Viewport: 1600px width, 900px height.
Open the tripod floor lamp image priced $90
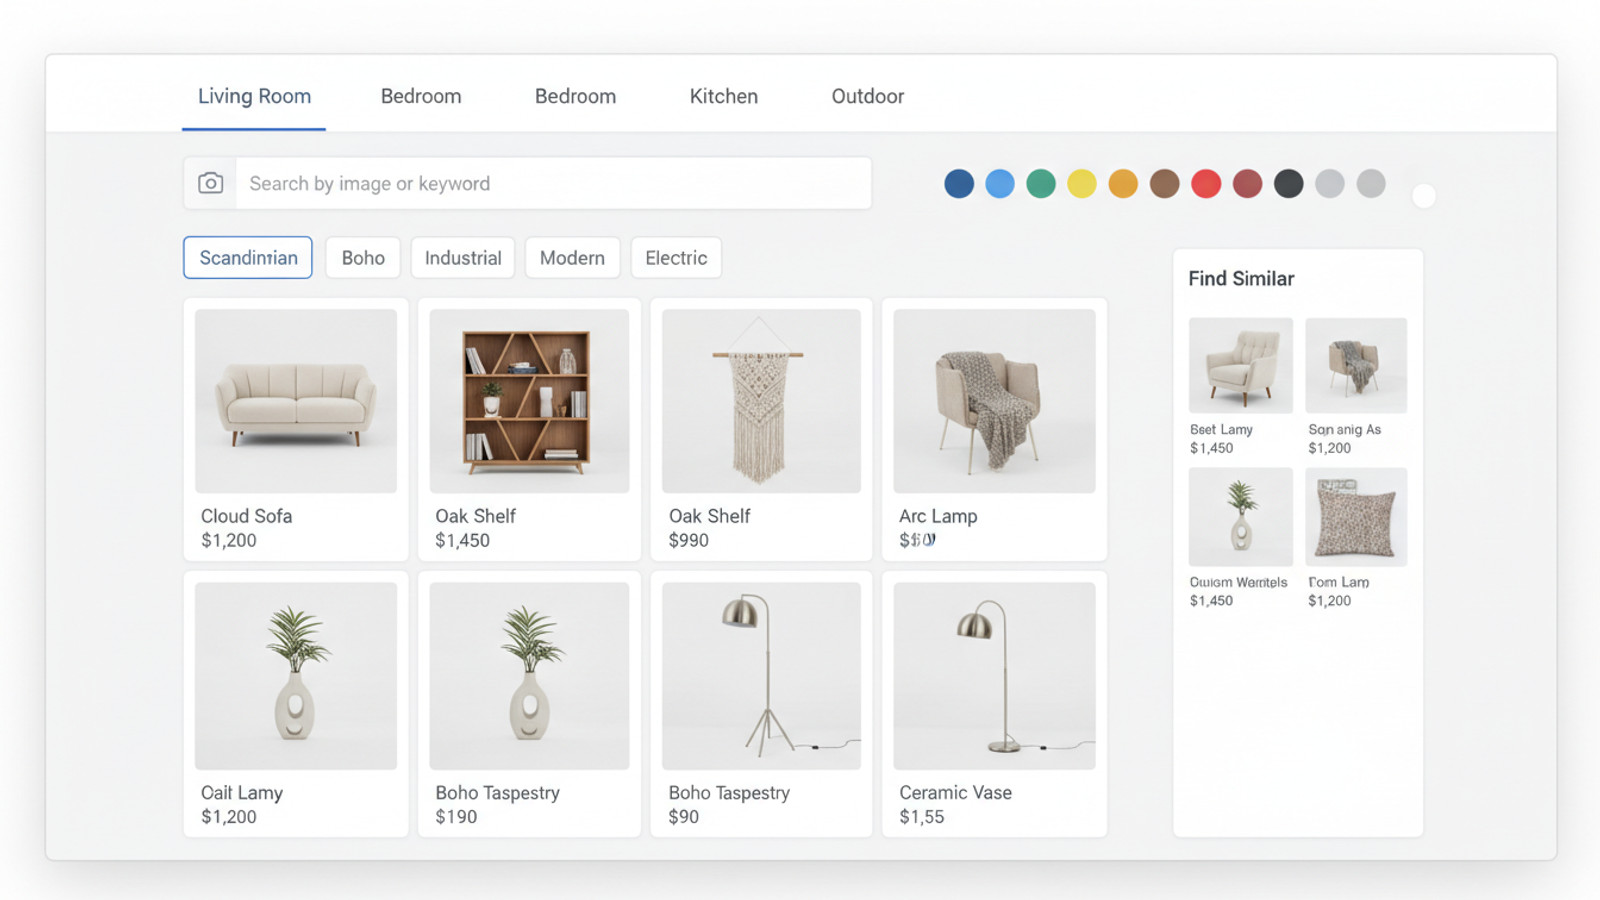tap(761, 676)
